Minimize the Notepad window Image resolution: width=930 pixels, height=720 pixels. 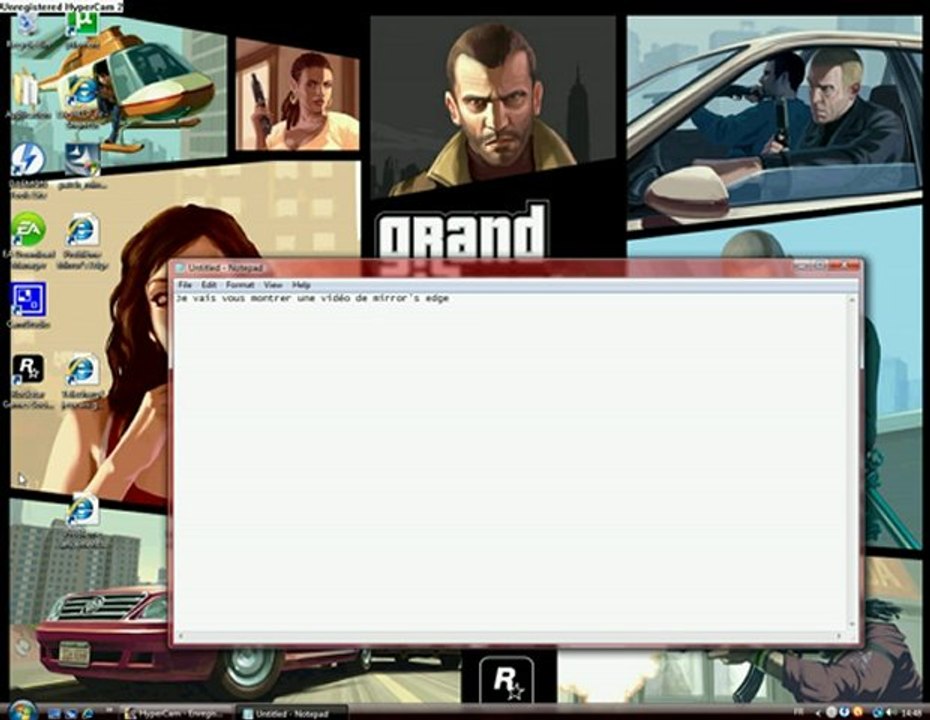click(803, 265)
